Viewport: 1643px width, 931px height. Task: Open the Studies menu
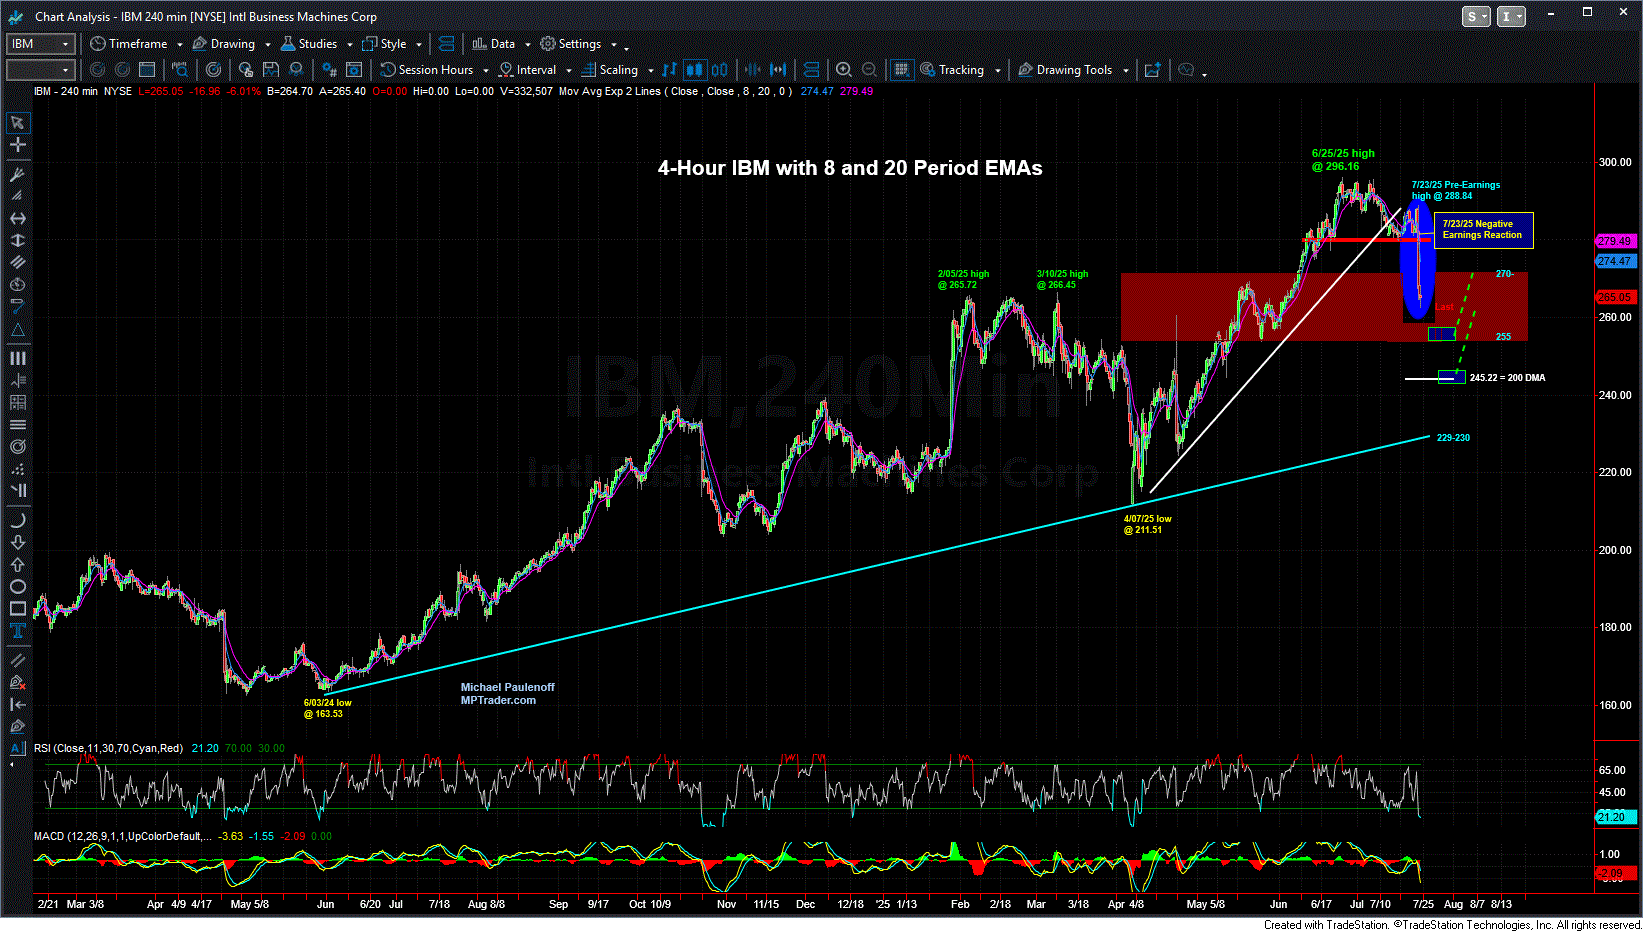tap(309, 44)
